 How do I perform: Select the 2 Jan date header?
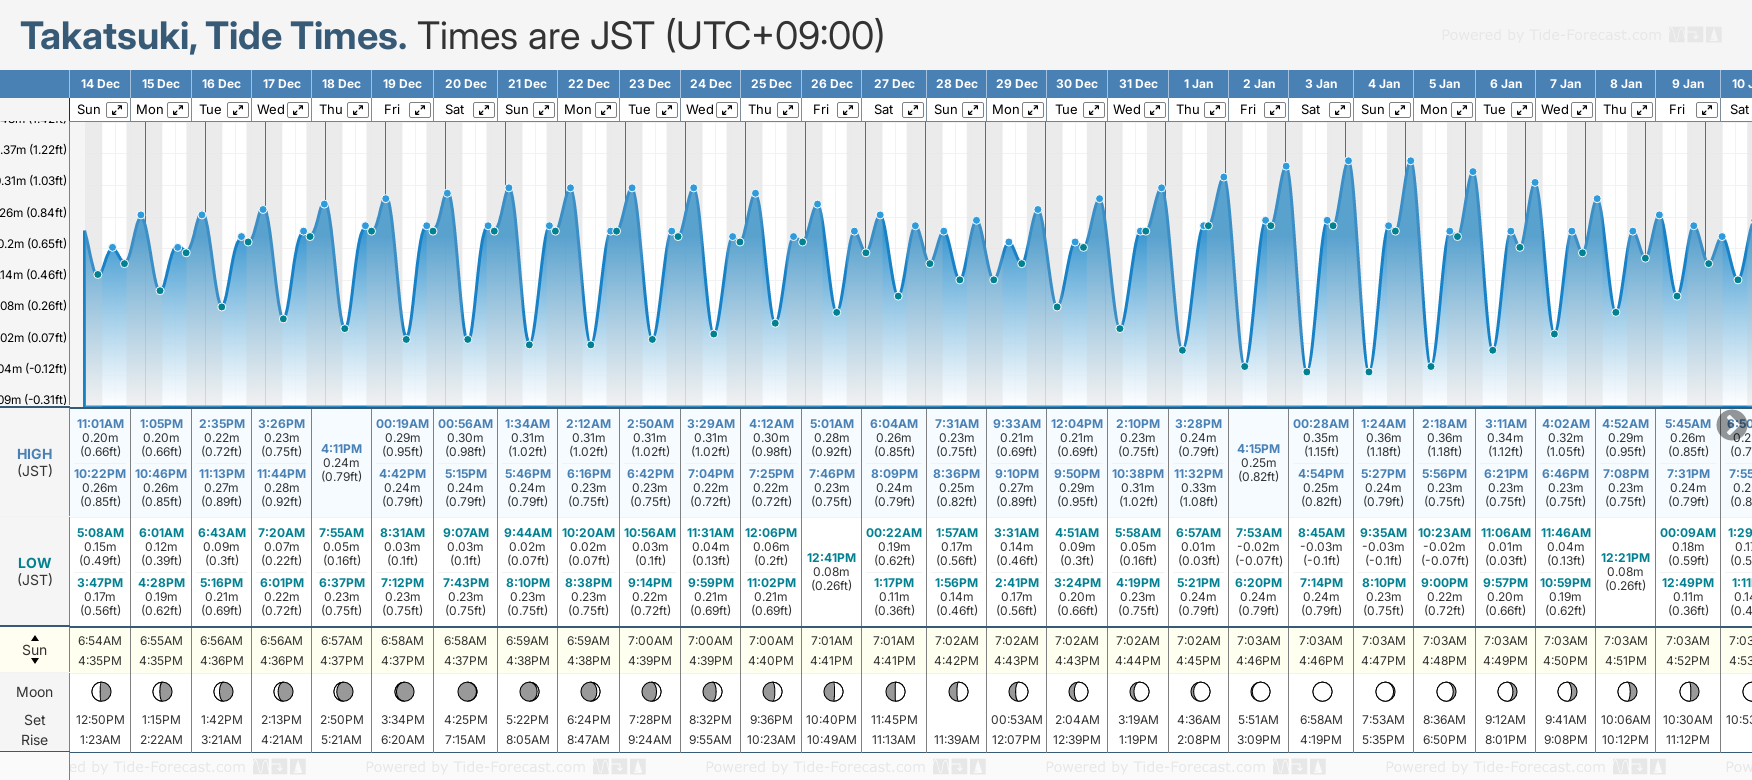(1258, 84)
